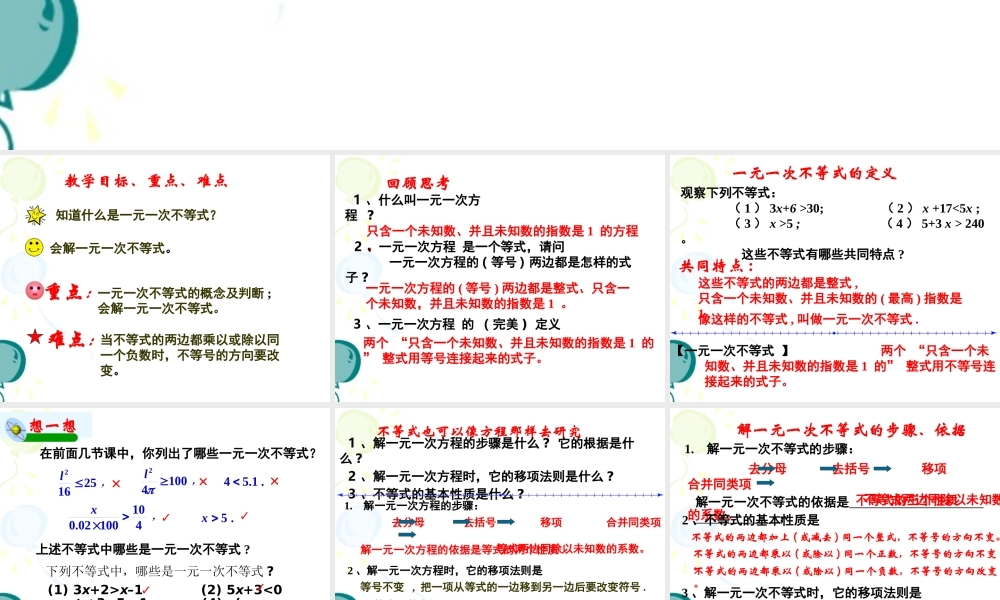Click the arrow after 合并同类项
The image size is (1000, 600).
coord(767,481)
